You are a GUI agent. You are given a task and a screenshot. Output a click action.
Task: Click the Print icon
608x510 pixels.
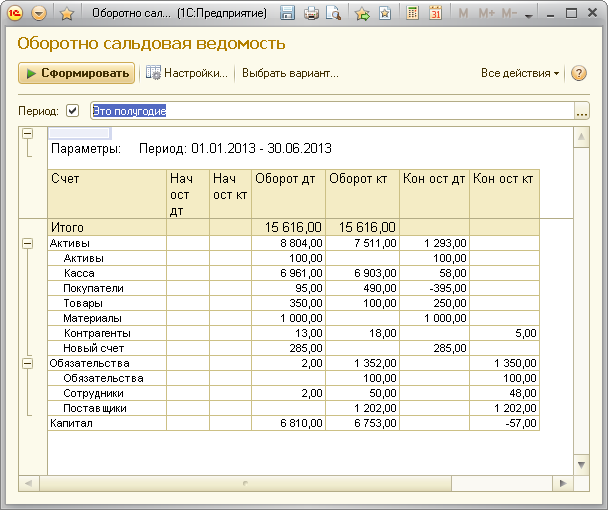tap(311, 14)
